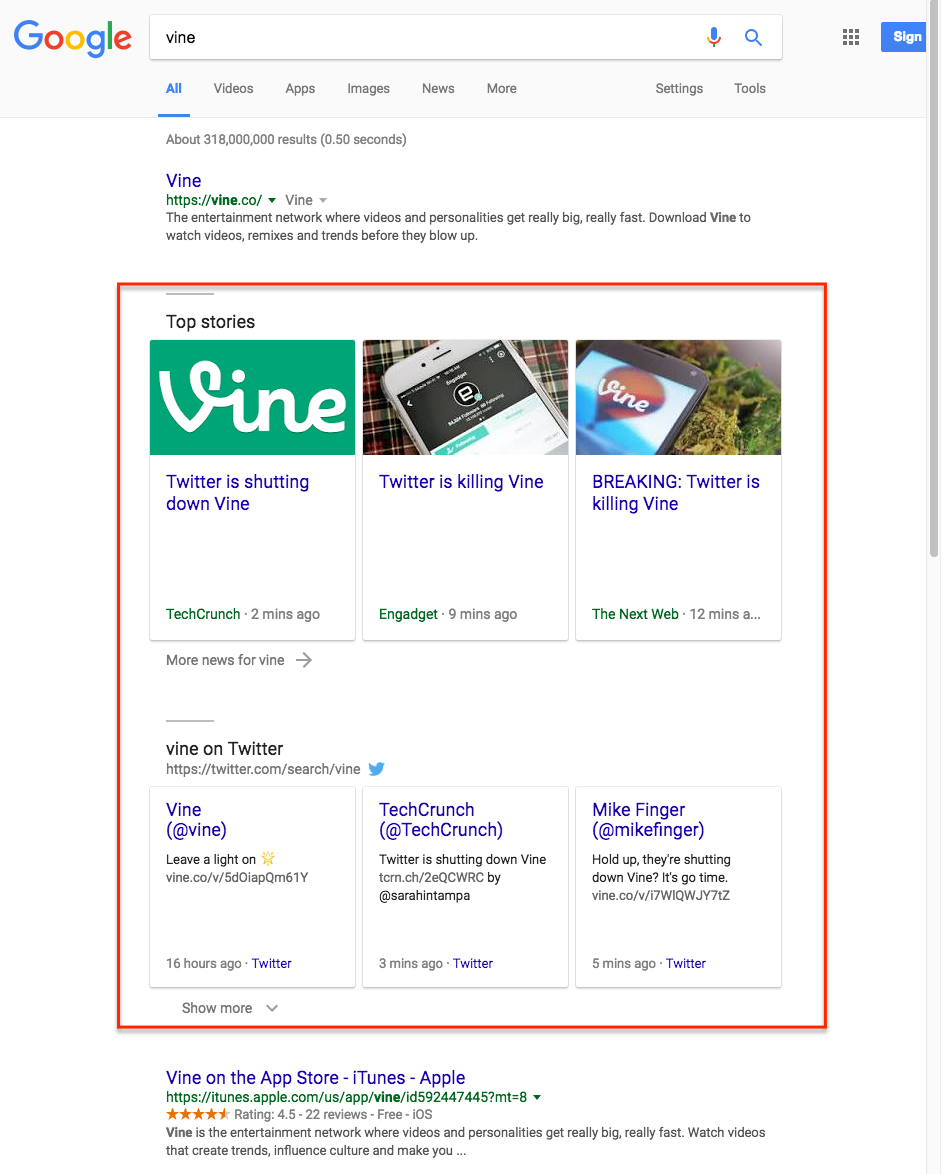The width and height of the screenshot is (941, 1174).
Task: Click the Engadget source label
Action: tap(408, 614)
